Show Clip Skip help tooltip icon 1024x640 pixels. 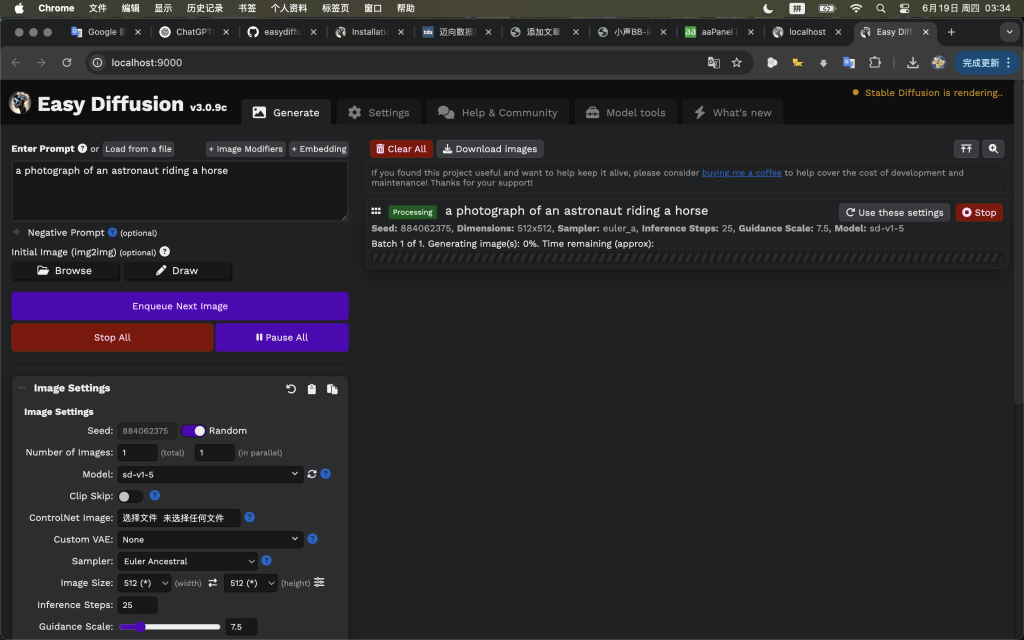155,496
